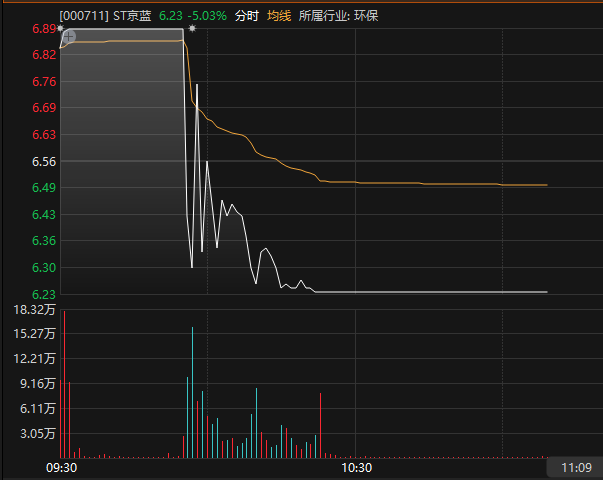
Task: Click the 6.23 limit-down axis label
Action: click(44, 295)
